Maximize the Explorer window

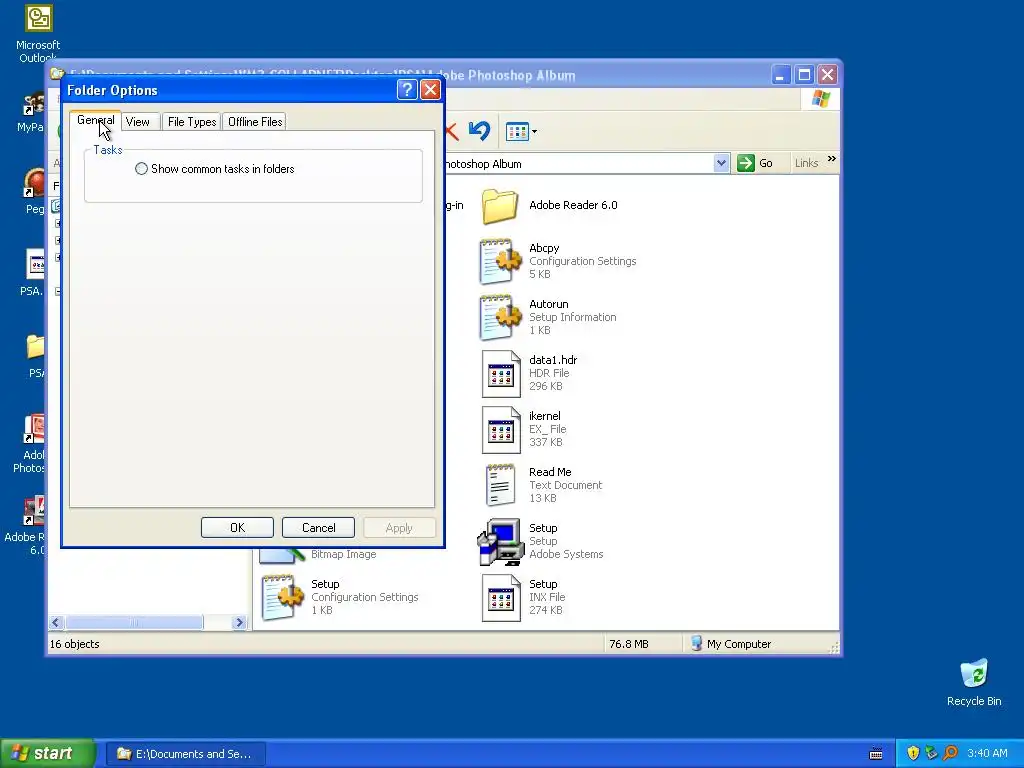804,74
